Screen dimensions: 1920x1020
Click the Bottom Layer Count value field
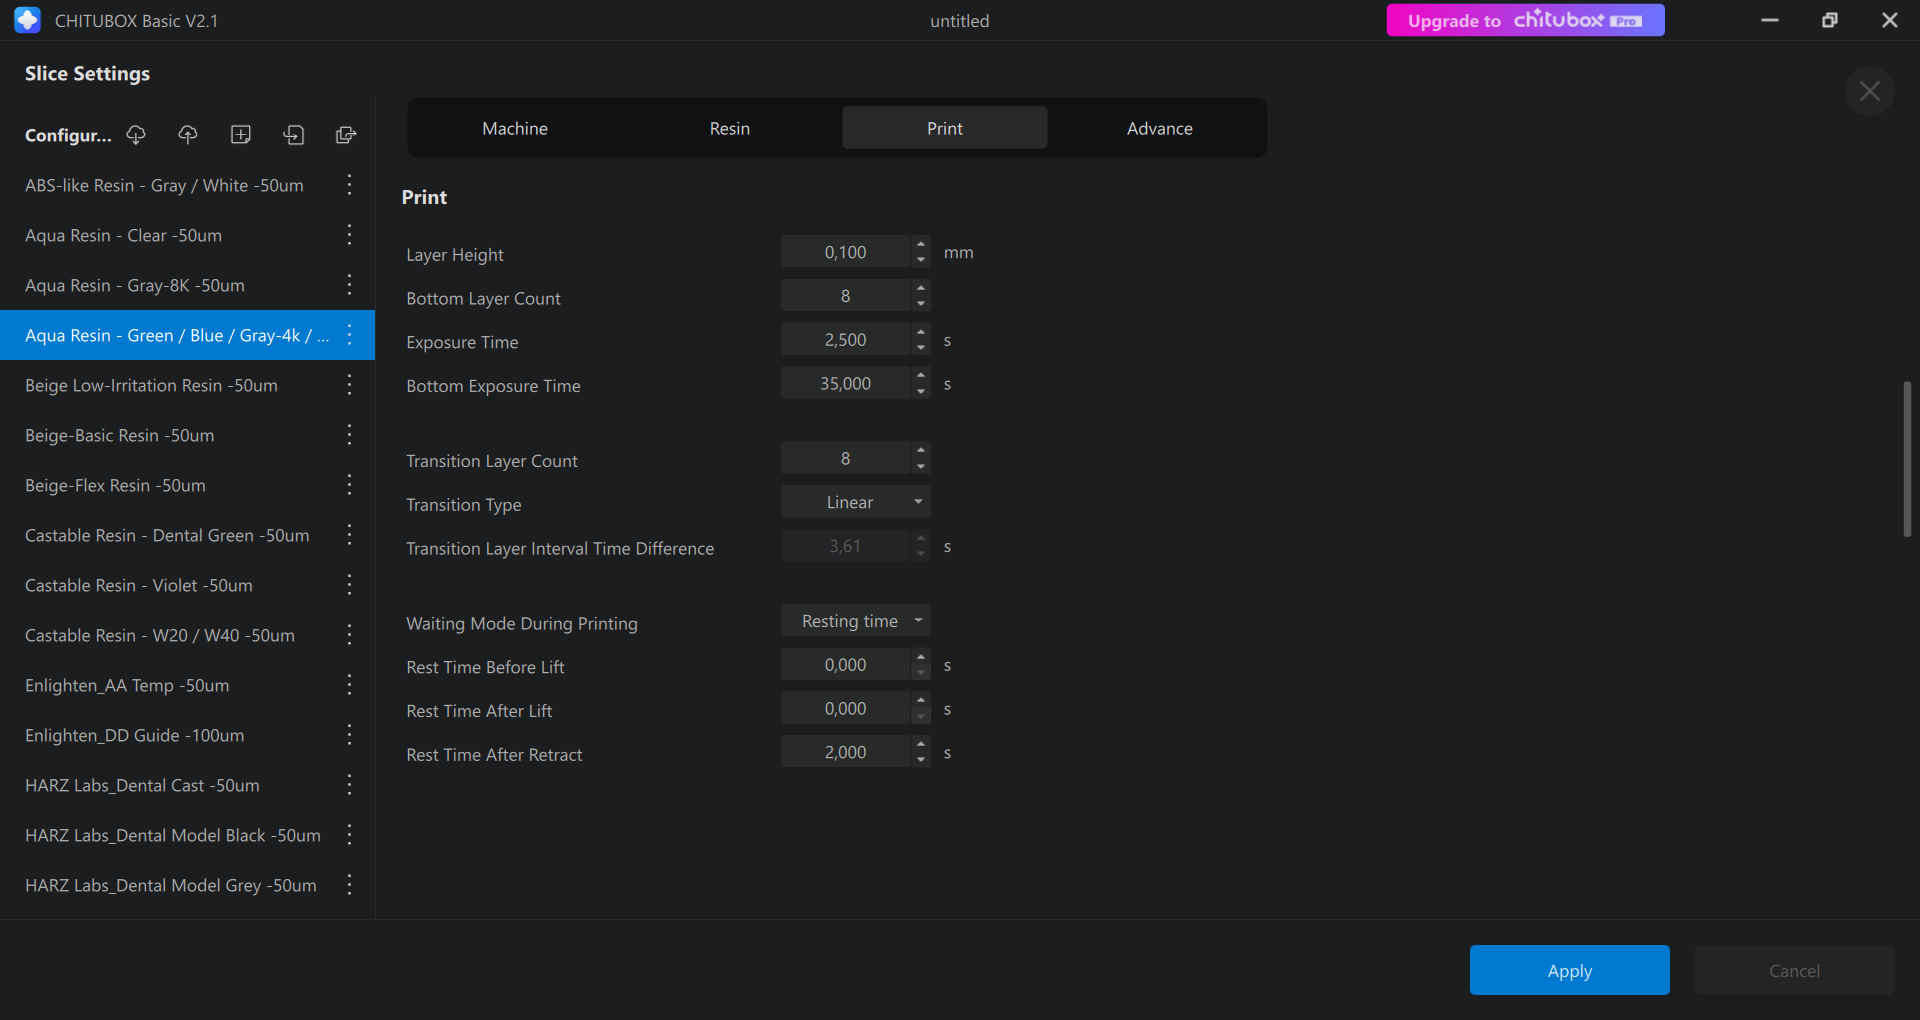click(846, 296)
